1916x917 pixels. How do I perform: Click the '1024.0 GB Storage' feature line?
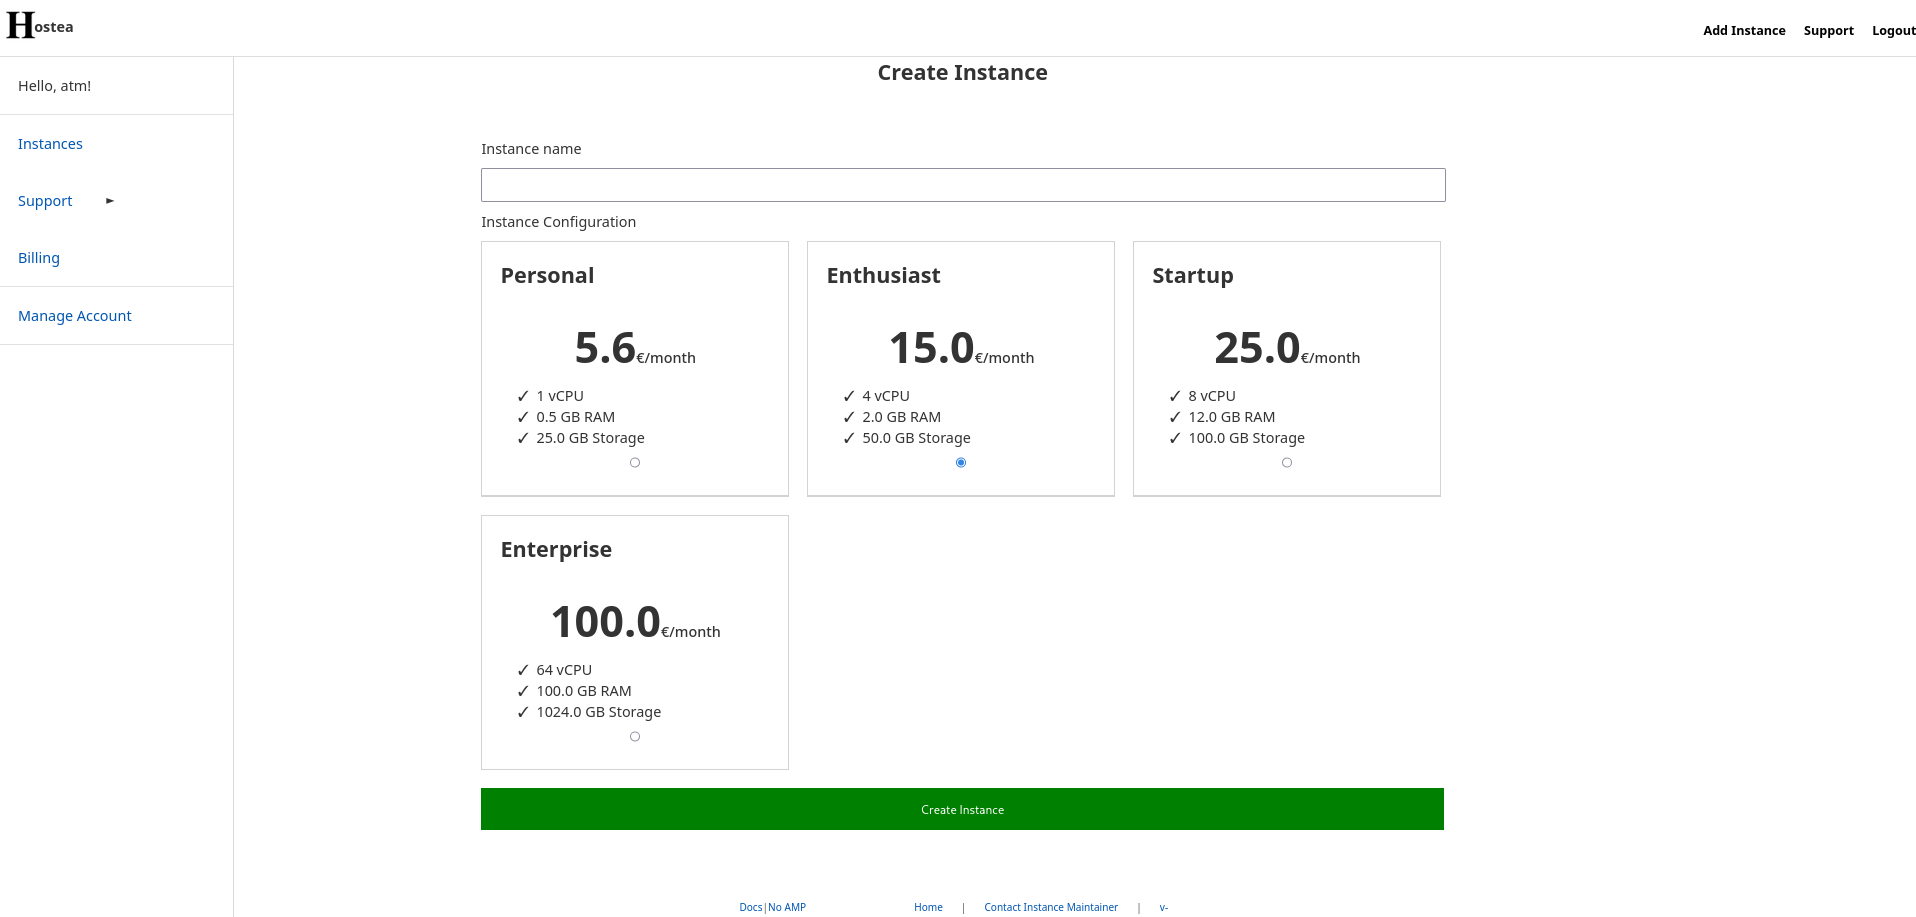point(598,712)
